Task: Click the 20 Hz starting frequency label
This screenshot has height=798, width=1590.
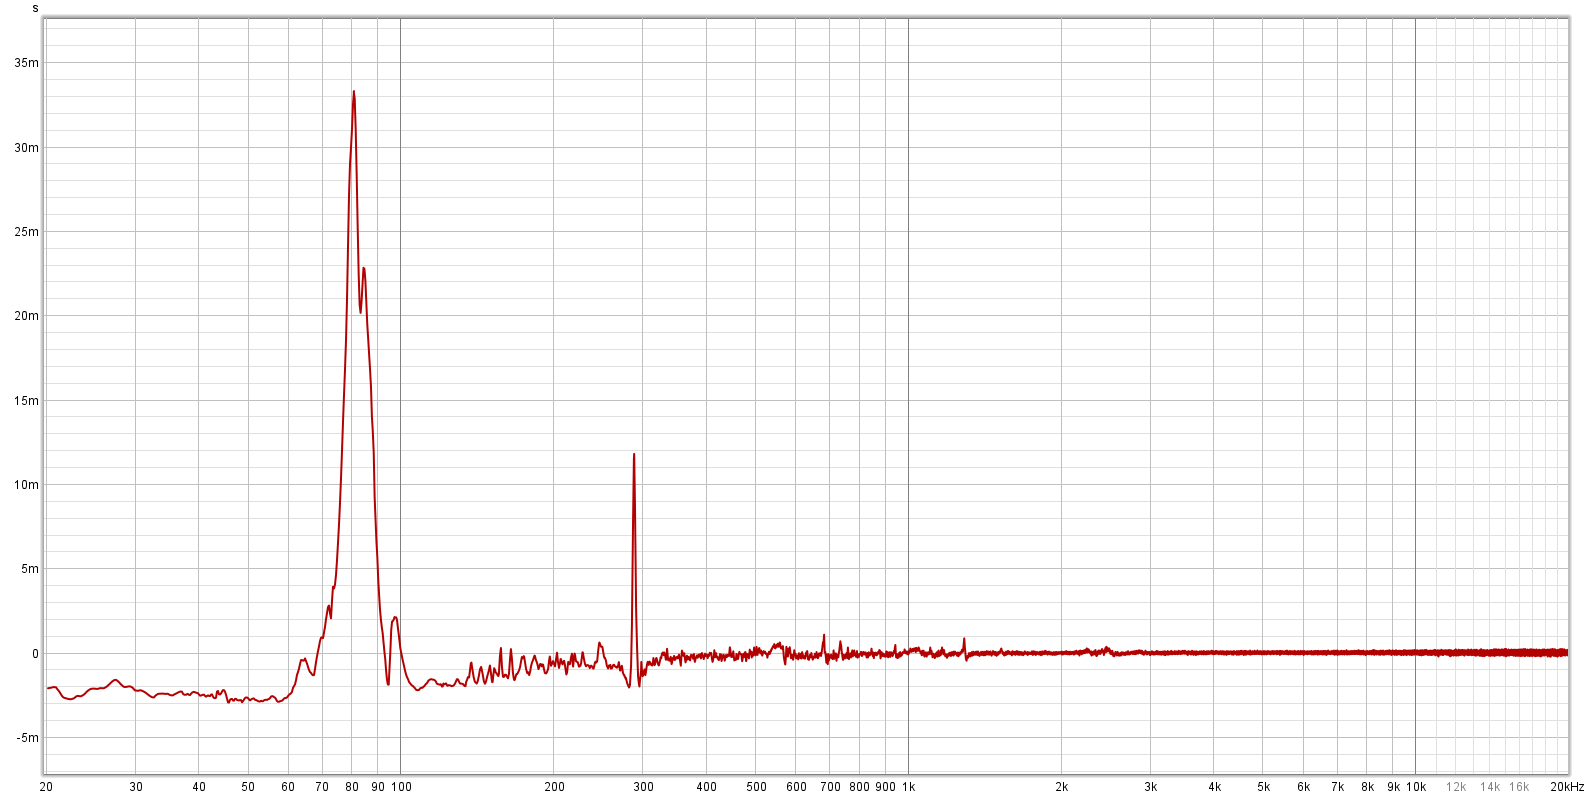Action: pos(46,787)
